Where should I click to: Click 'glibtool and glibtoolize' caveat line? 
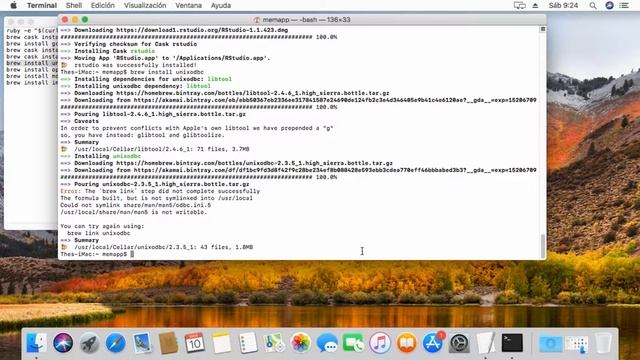point(142,135)
